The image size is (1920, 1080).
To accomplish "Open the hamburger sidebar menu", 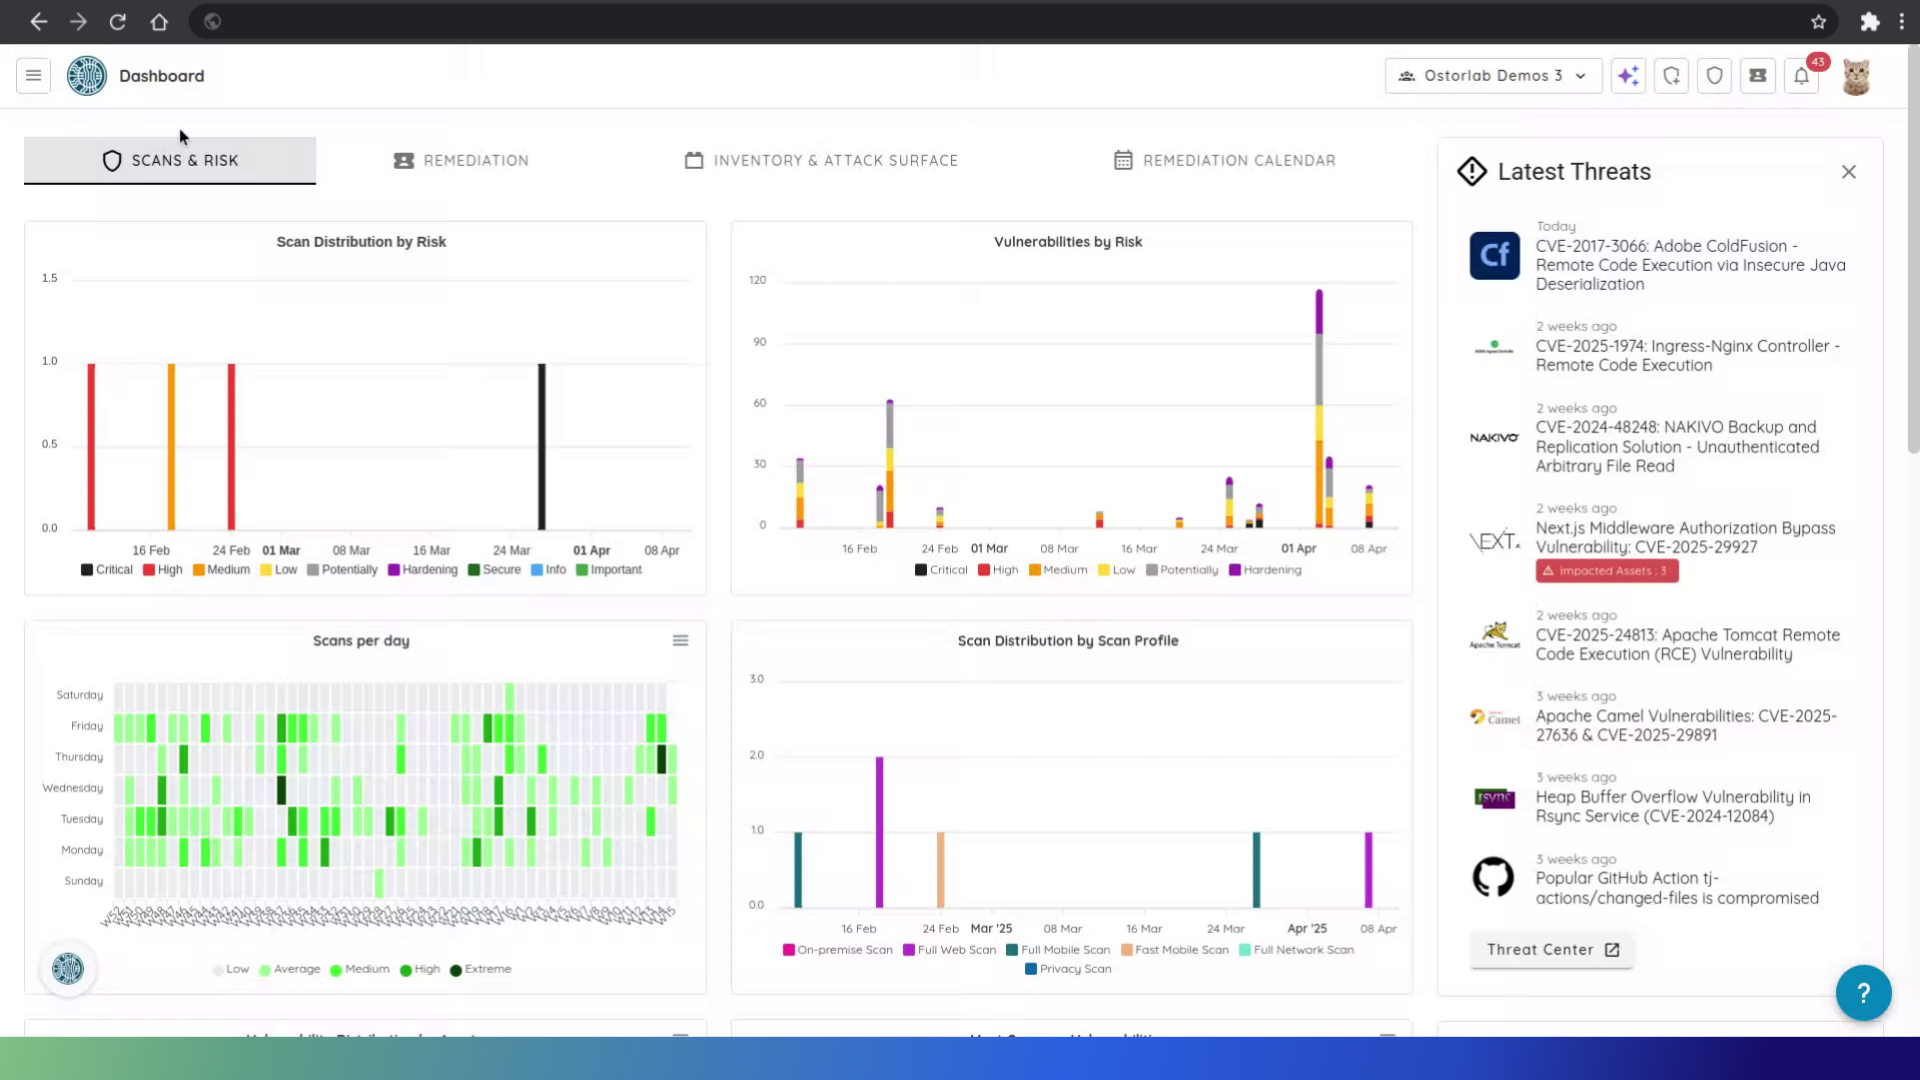I will tap(33, 76).
